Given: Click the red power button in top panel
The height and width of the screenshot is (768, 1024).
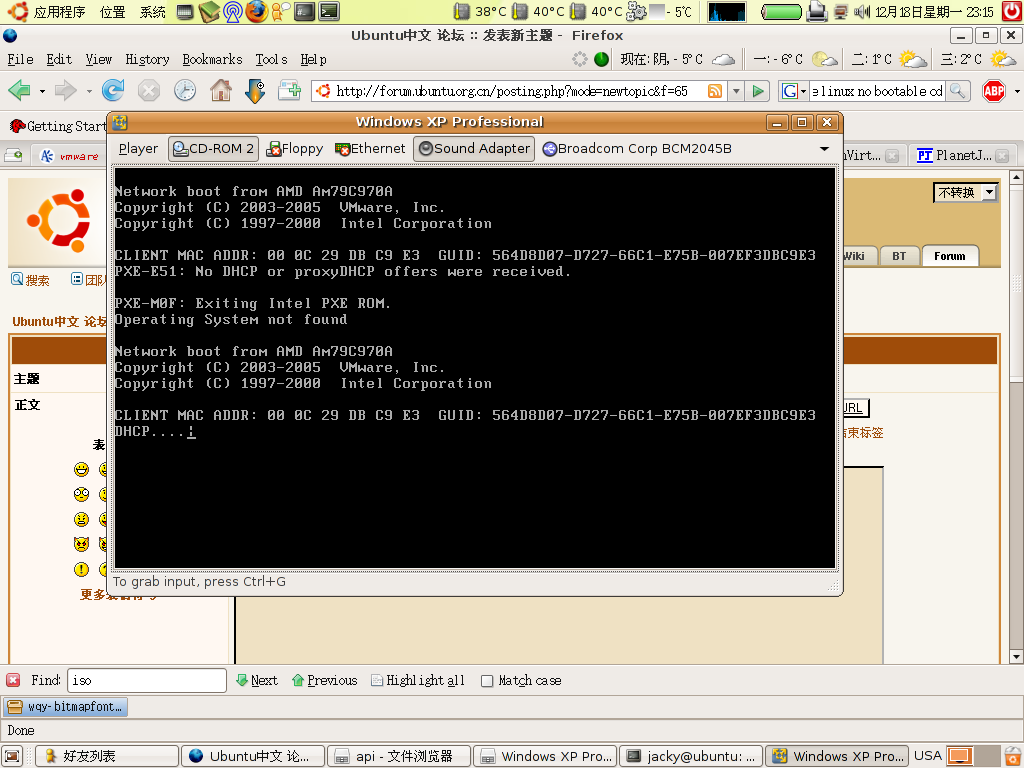Looking at the screenshot, I should click(x=1013, y=11).
